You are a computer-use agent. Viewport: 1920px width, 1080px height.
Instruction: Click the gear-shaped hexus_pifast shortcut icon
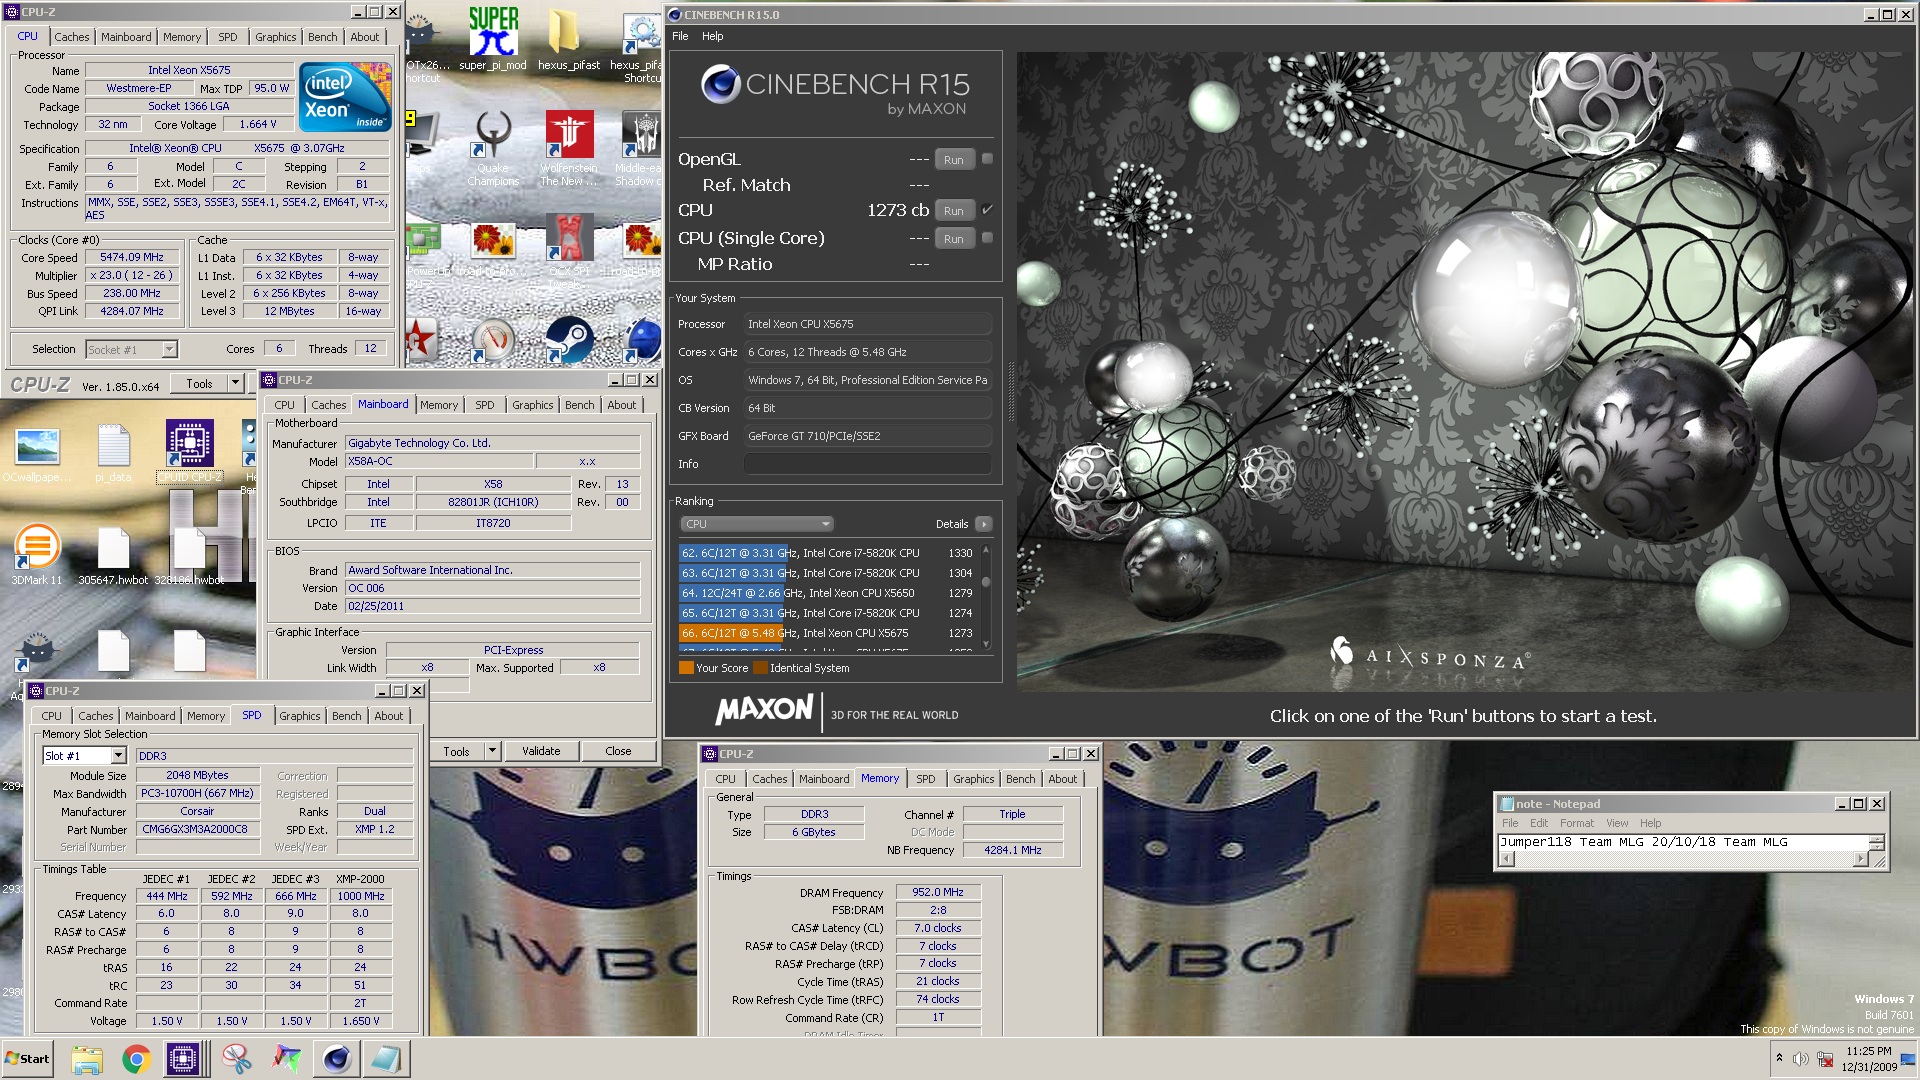click(x=641, y=40)
